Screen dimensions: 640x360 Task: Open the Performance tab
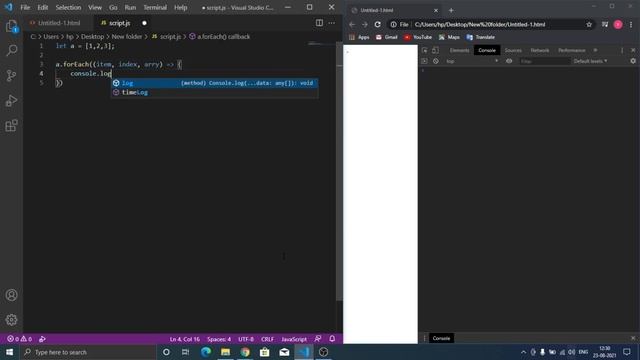(571, 50)
